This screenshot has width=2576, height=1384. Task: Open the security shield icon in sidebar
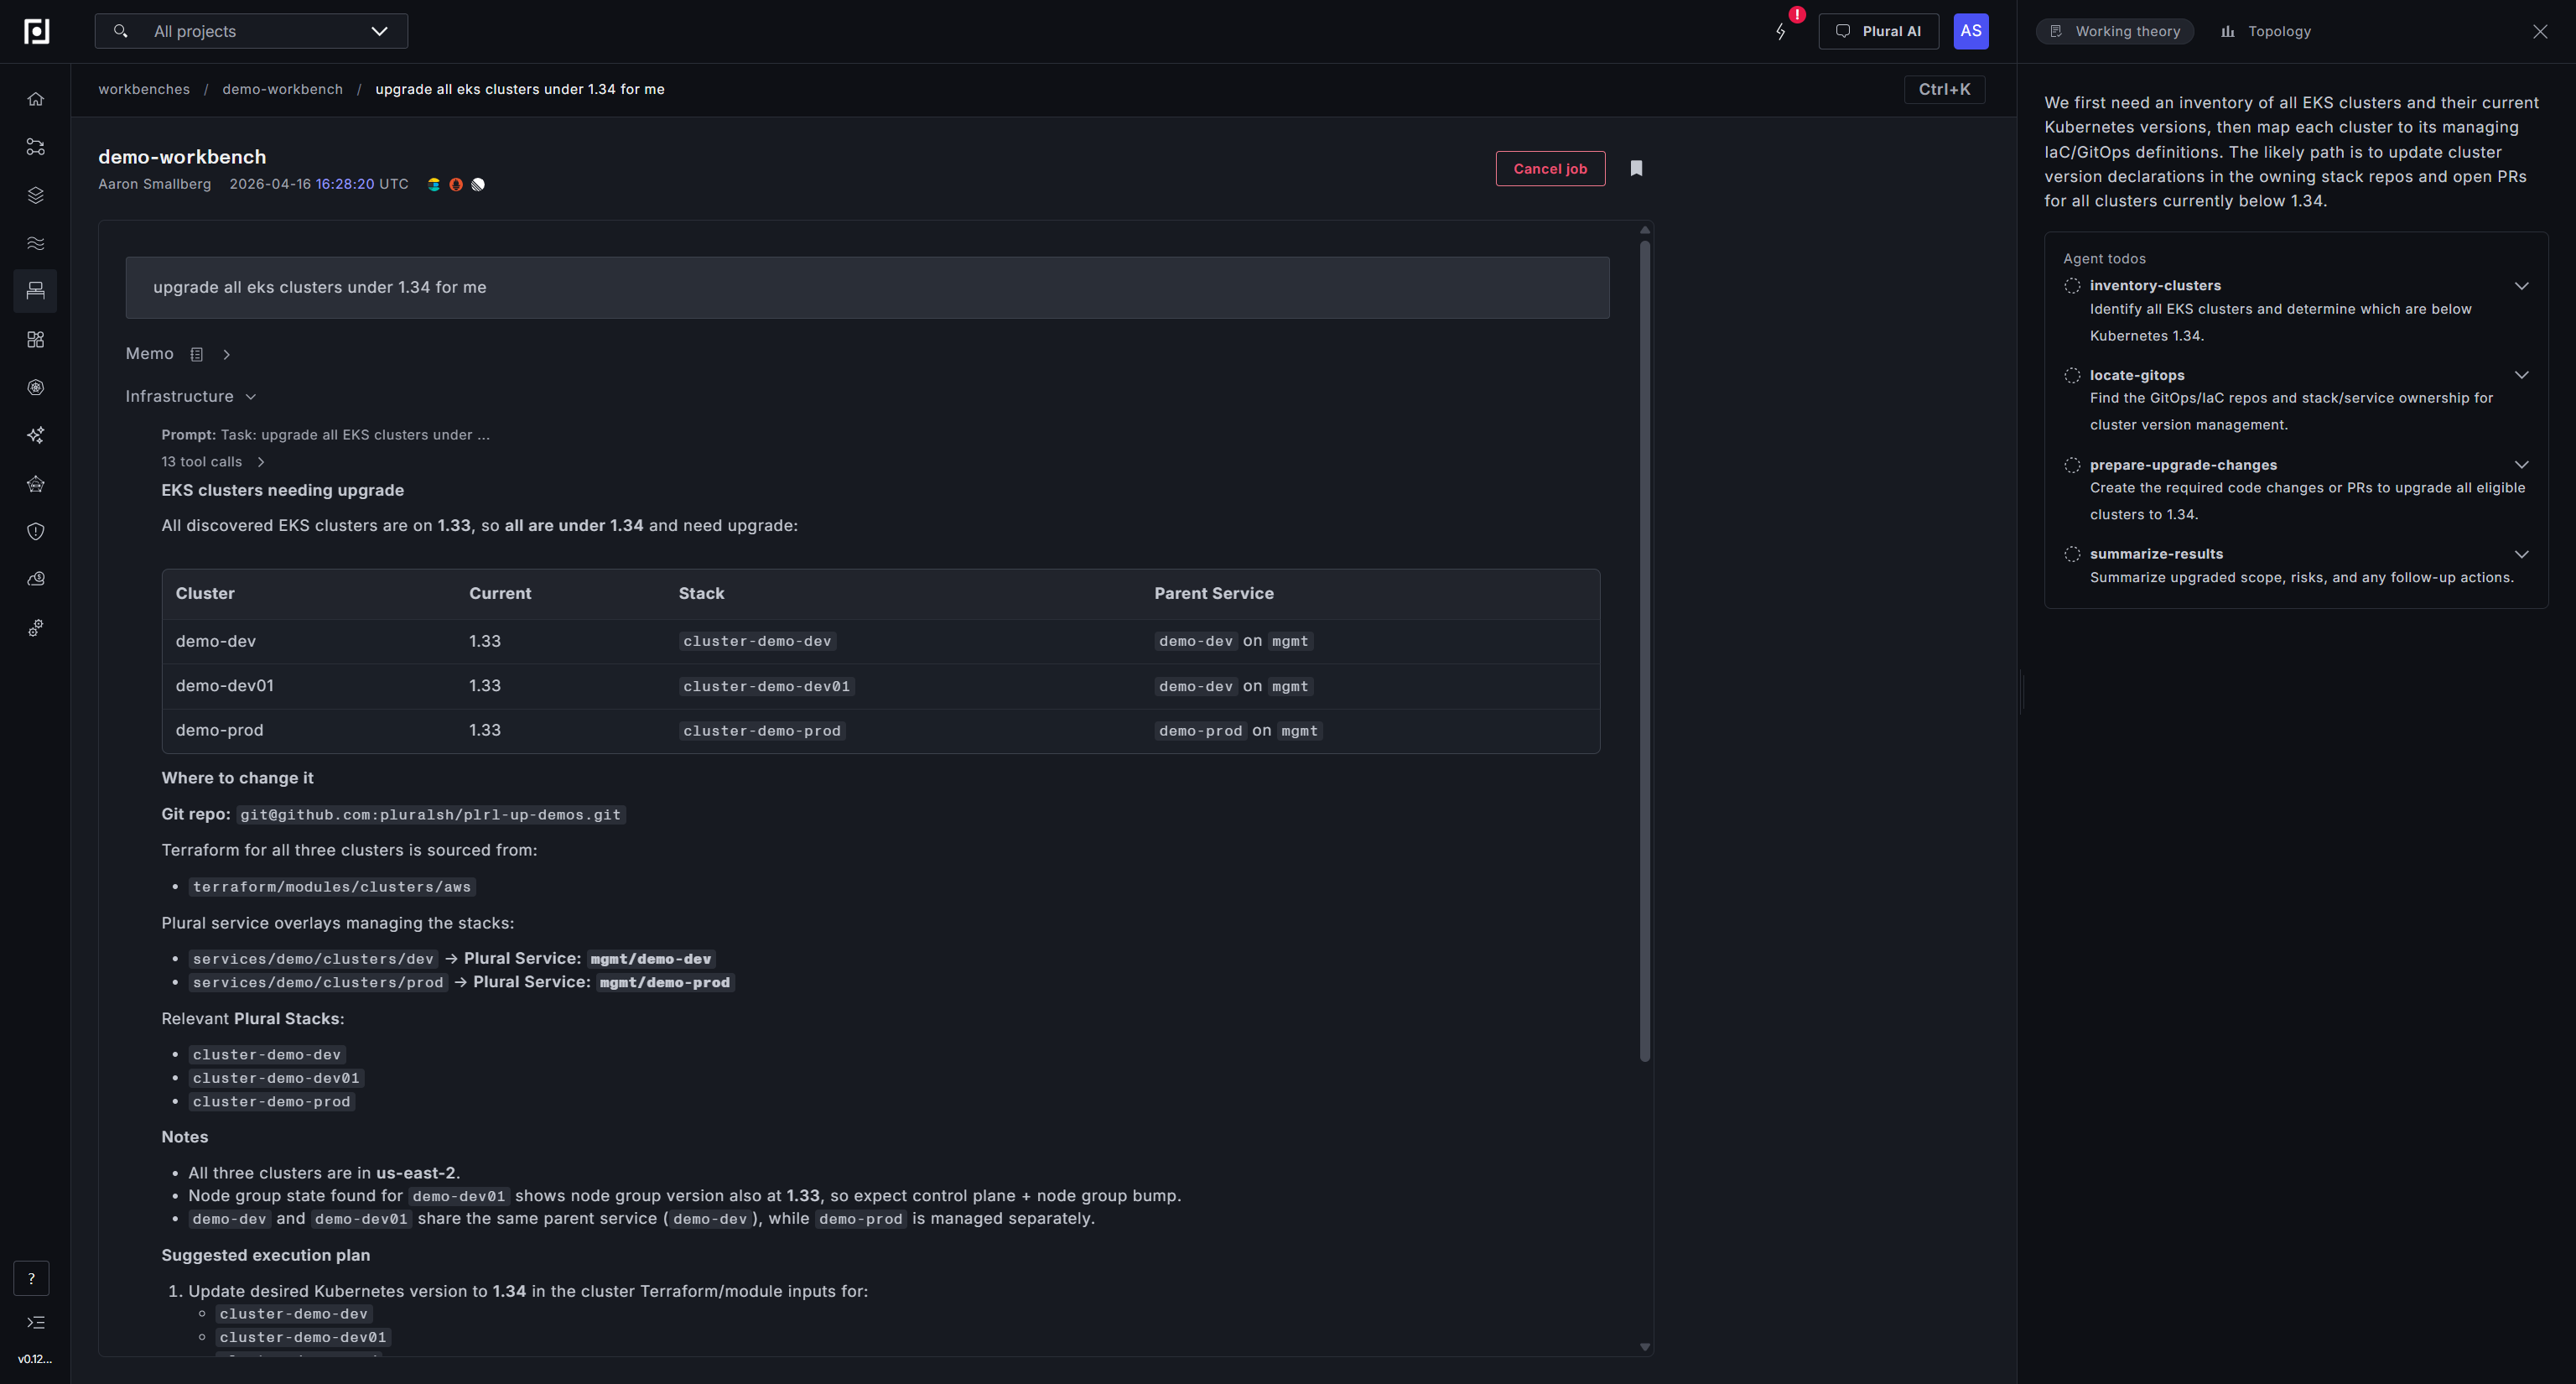[x=36, y=531]
